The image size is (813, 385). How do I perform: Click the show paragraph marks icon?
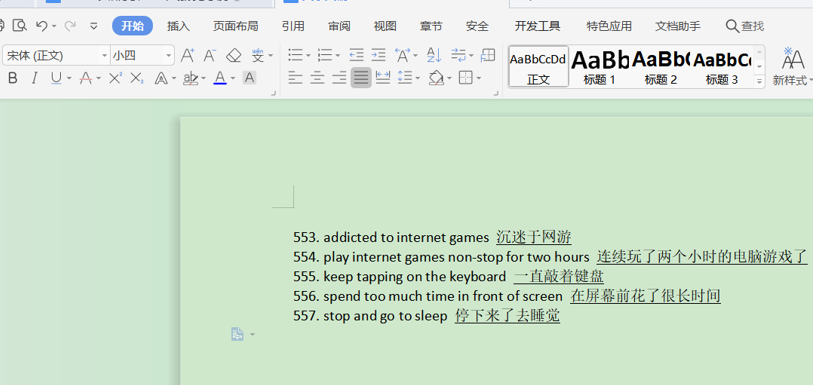point(458,55)
